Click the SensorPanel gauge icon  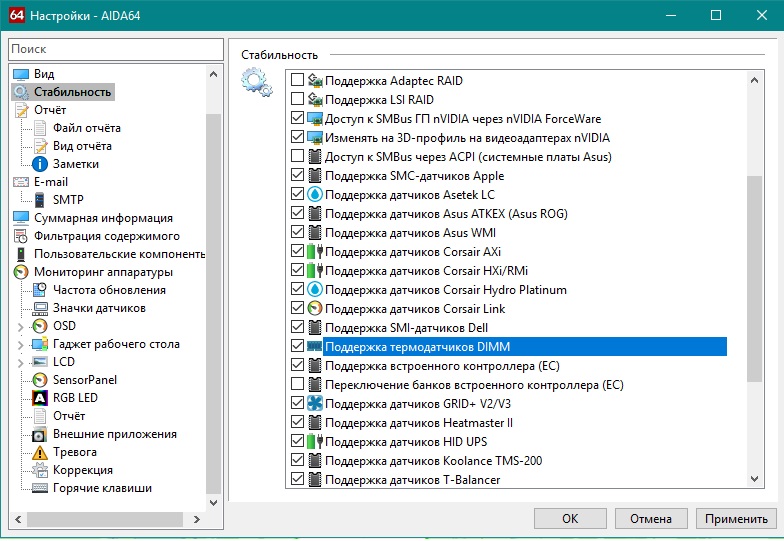[x=40, y=380]
